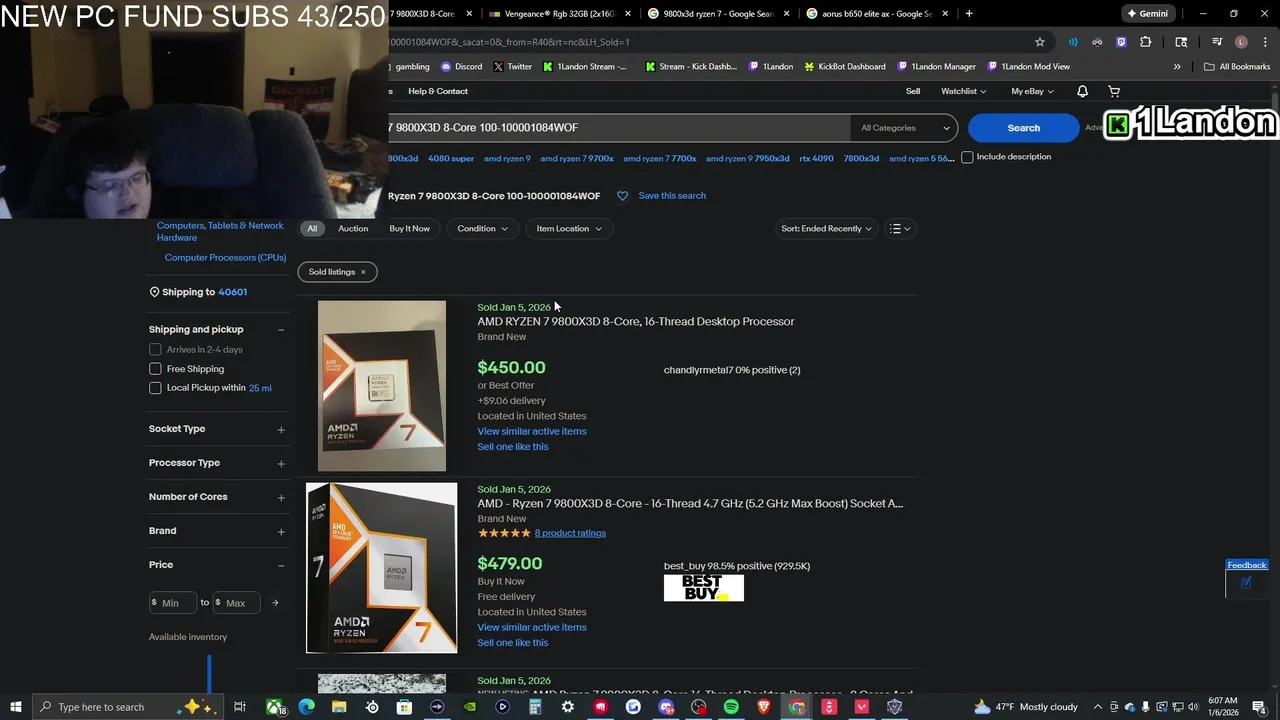The image size is (1280, 720).
Task: Click the Twitch extension icon in toolbar
Action: click(x=1121, y=42)
